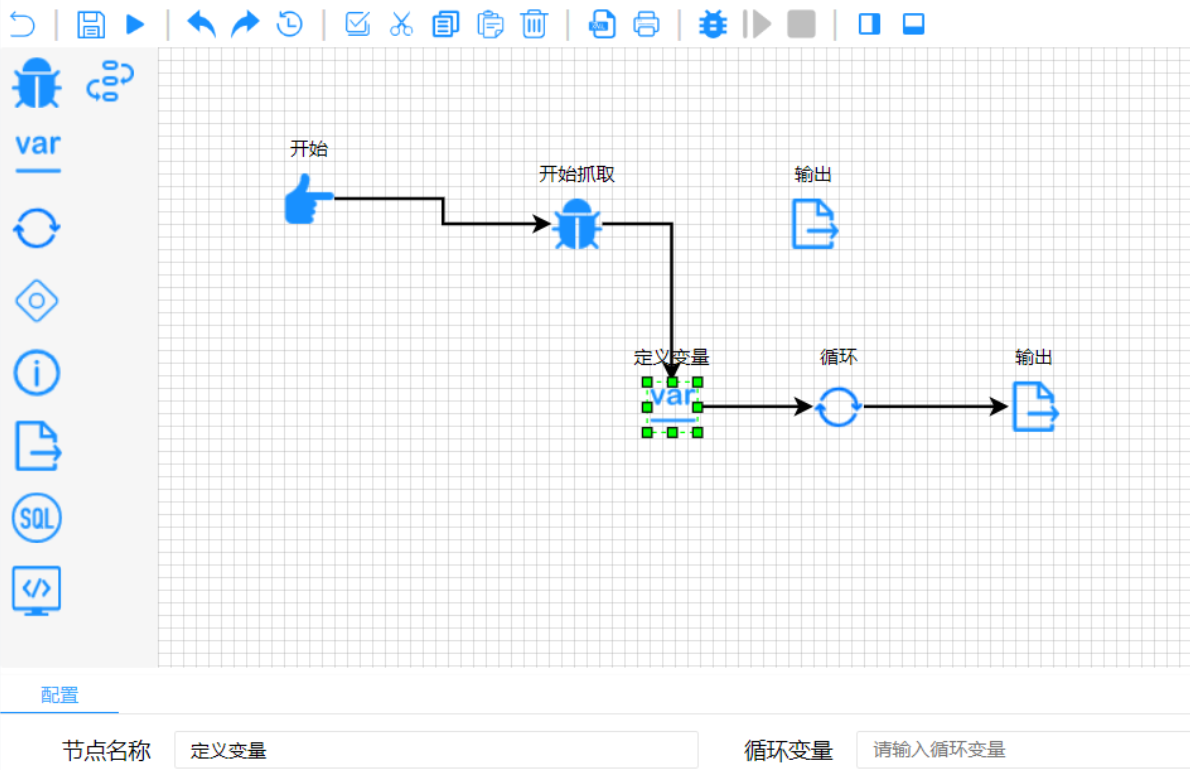Redo the action with the right arrow
Viewport: 1190px width, 770px height.
[x=245, y=24]
